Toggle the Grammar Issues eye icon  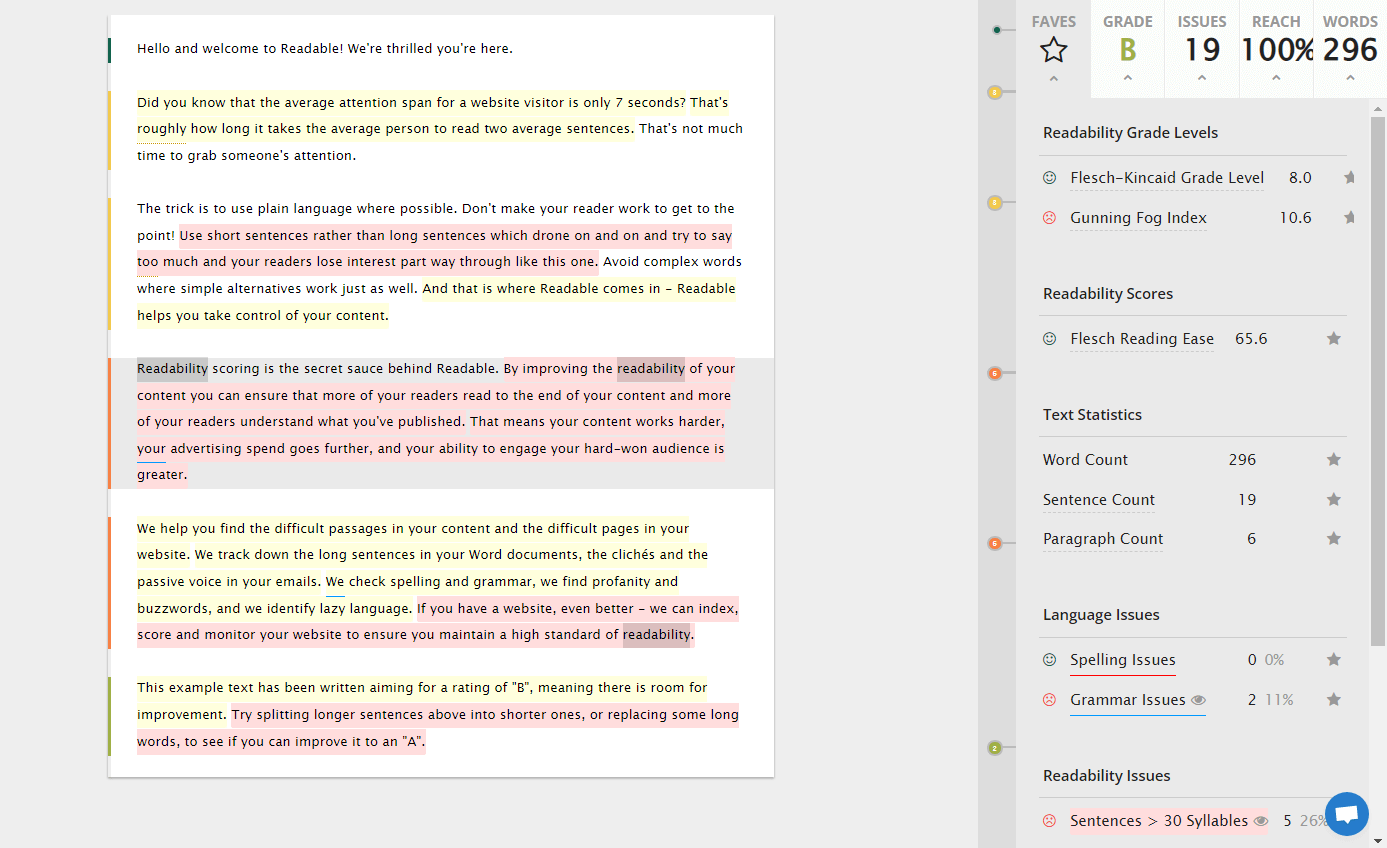click(1198, 701)
